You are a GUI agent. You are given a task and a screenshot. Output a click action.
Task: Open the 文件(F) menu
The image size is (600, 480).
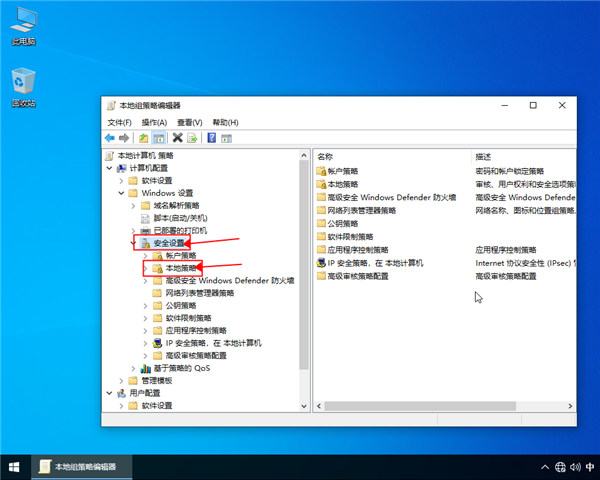119,122
